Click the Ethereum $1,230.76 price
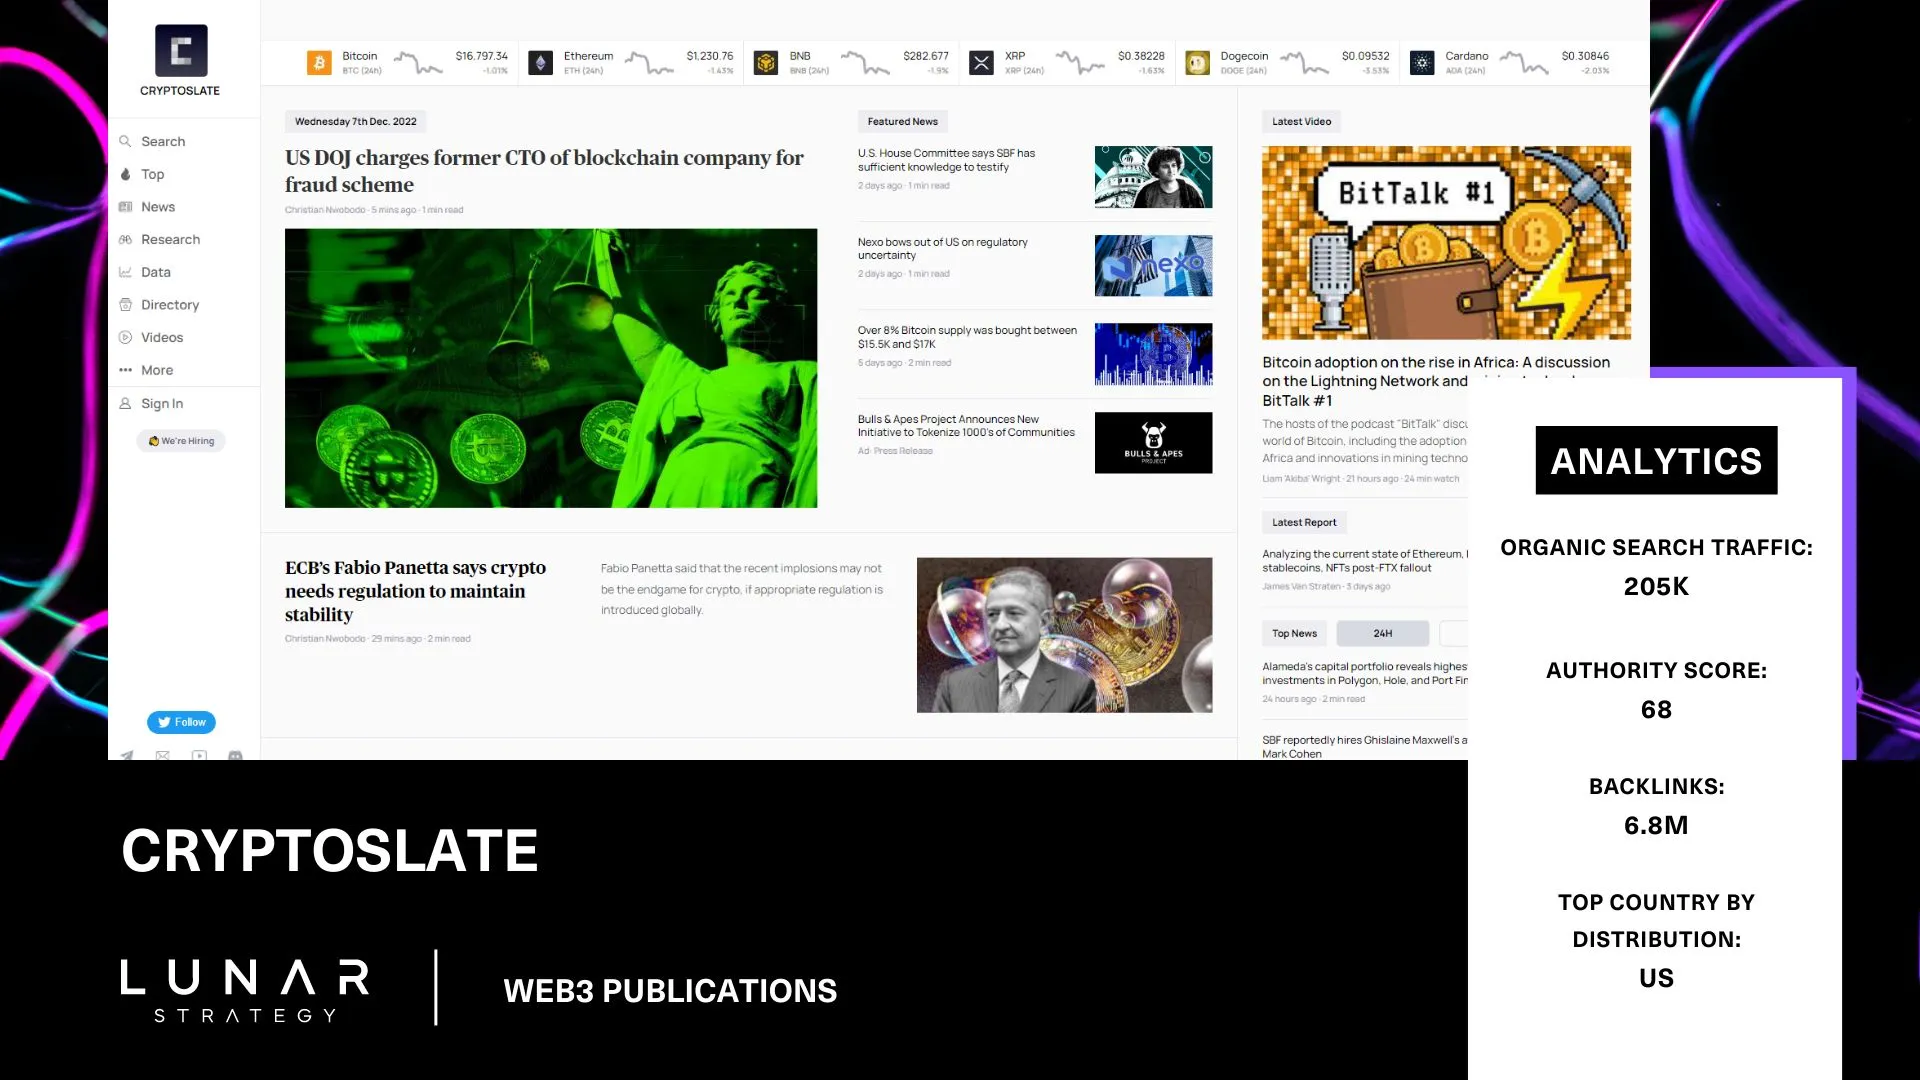Image resolution: width=1920 pixels, height=1080 pixels. coord(709,56)
